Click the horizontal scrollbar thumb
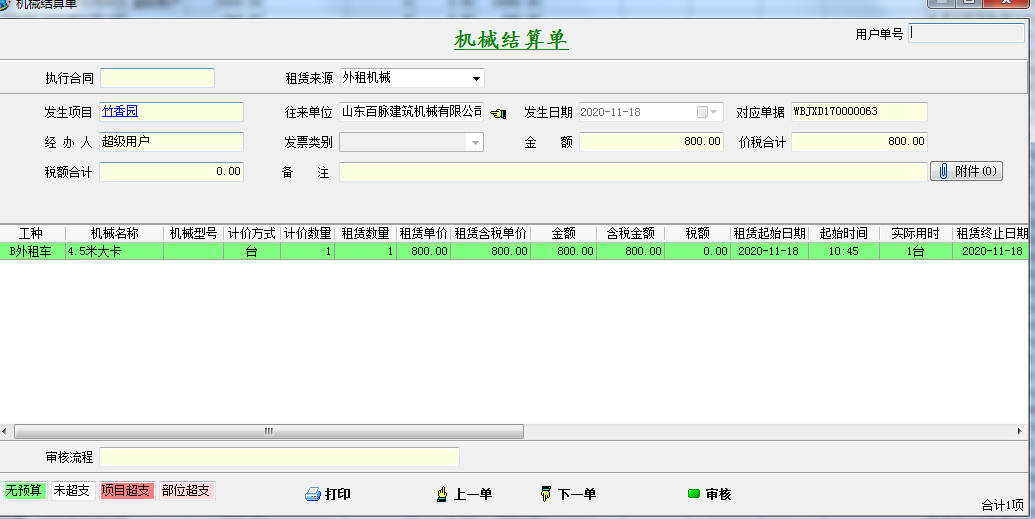The height and width of the screenshot is (519, 1035). click(267, 432)
